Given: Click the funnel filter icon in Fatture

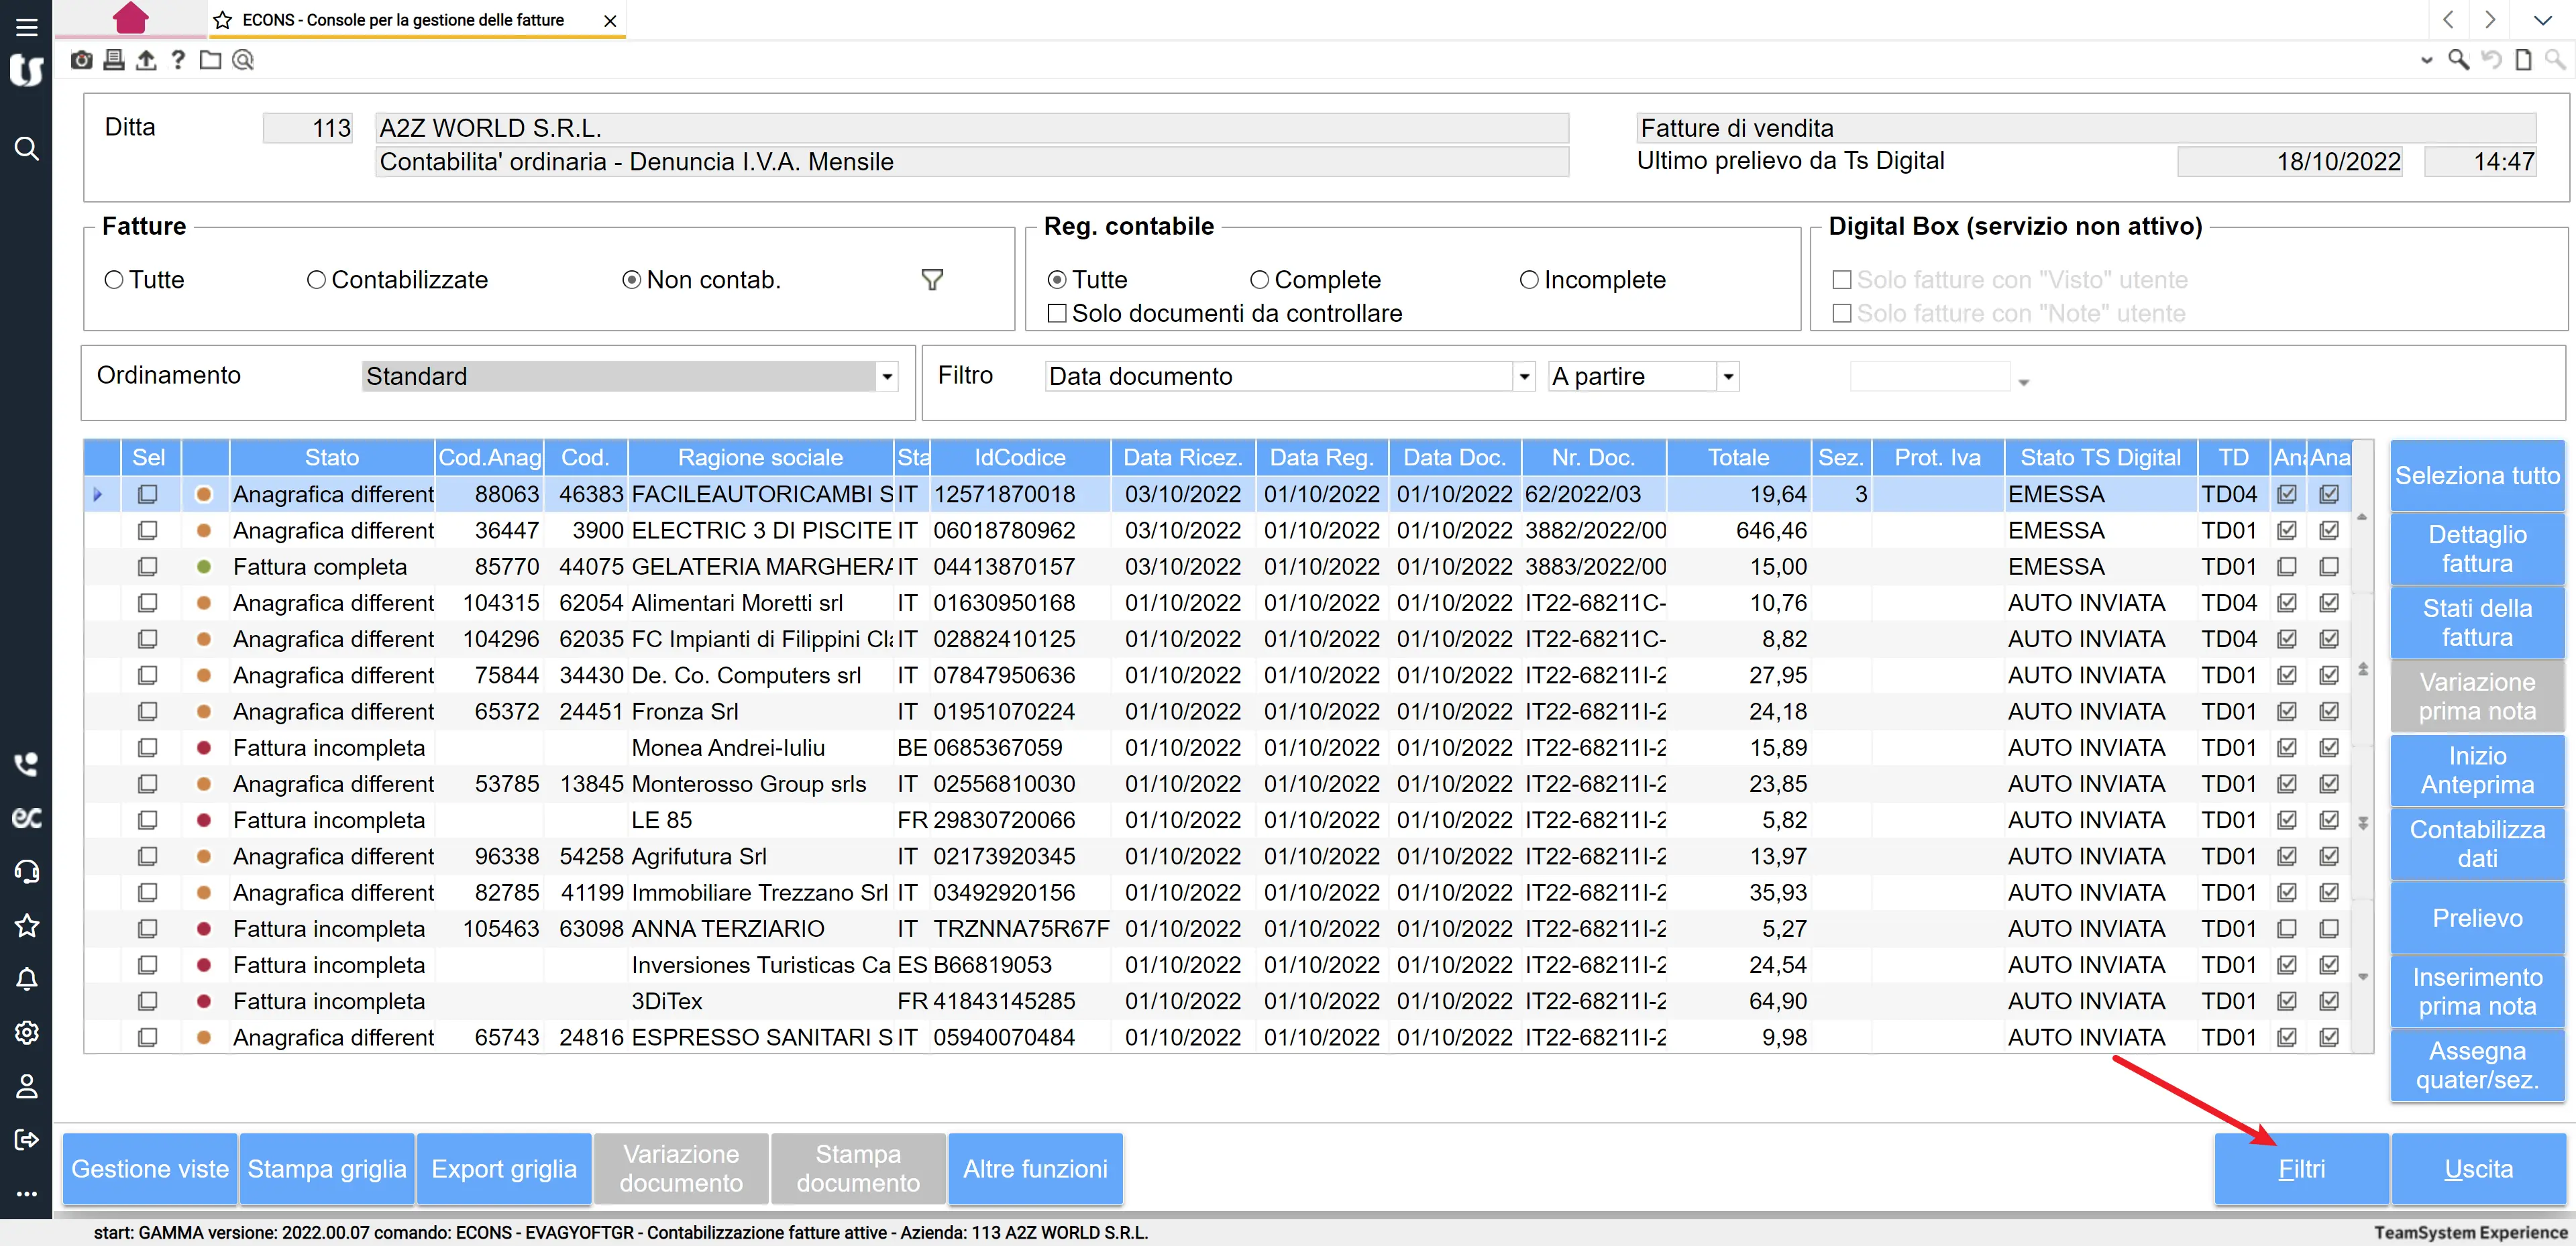Looking at the screenshot, I should point(932,280).
